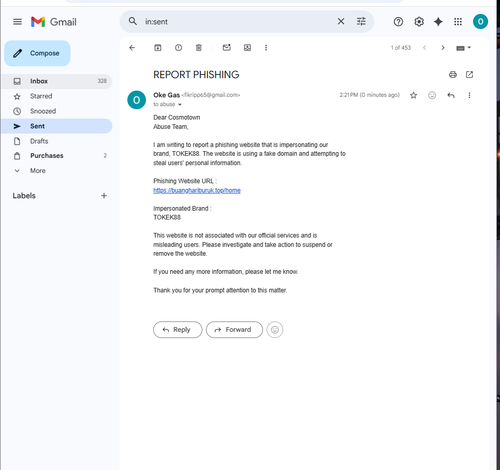This screenshot has height=470, width=500.
Task: Delete this email with trash icon
Action: tap(199, 48)
